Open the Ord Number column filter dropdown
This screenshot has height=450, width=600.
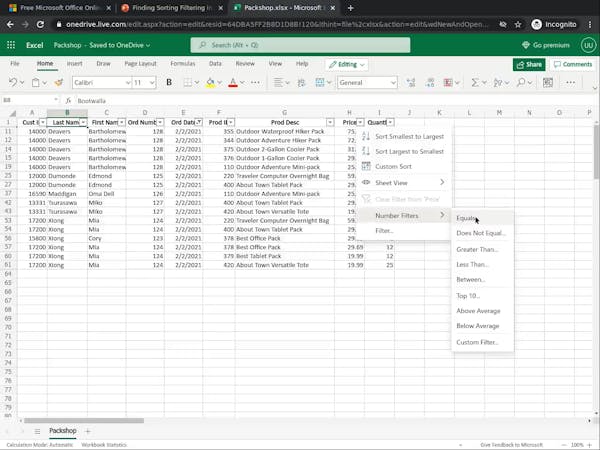[x=160, y=122]
